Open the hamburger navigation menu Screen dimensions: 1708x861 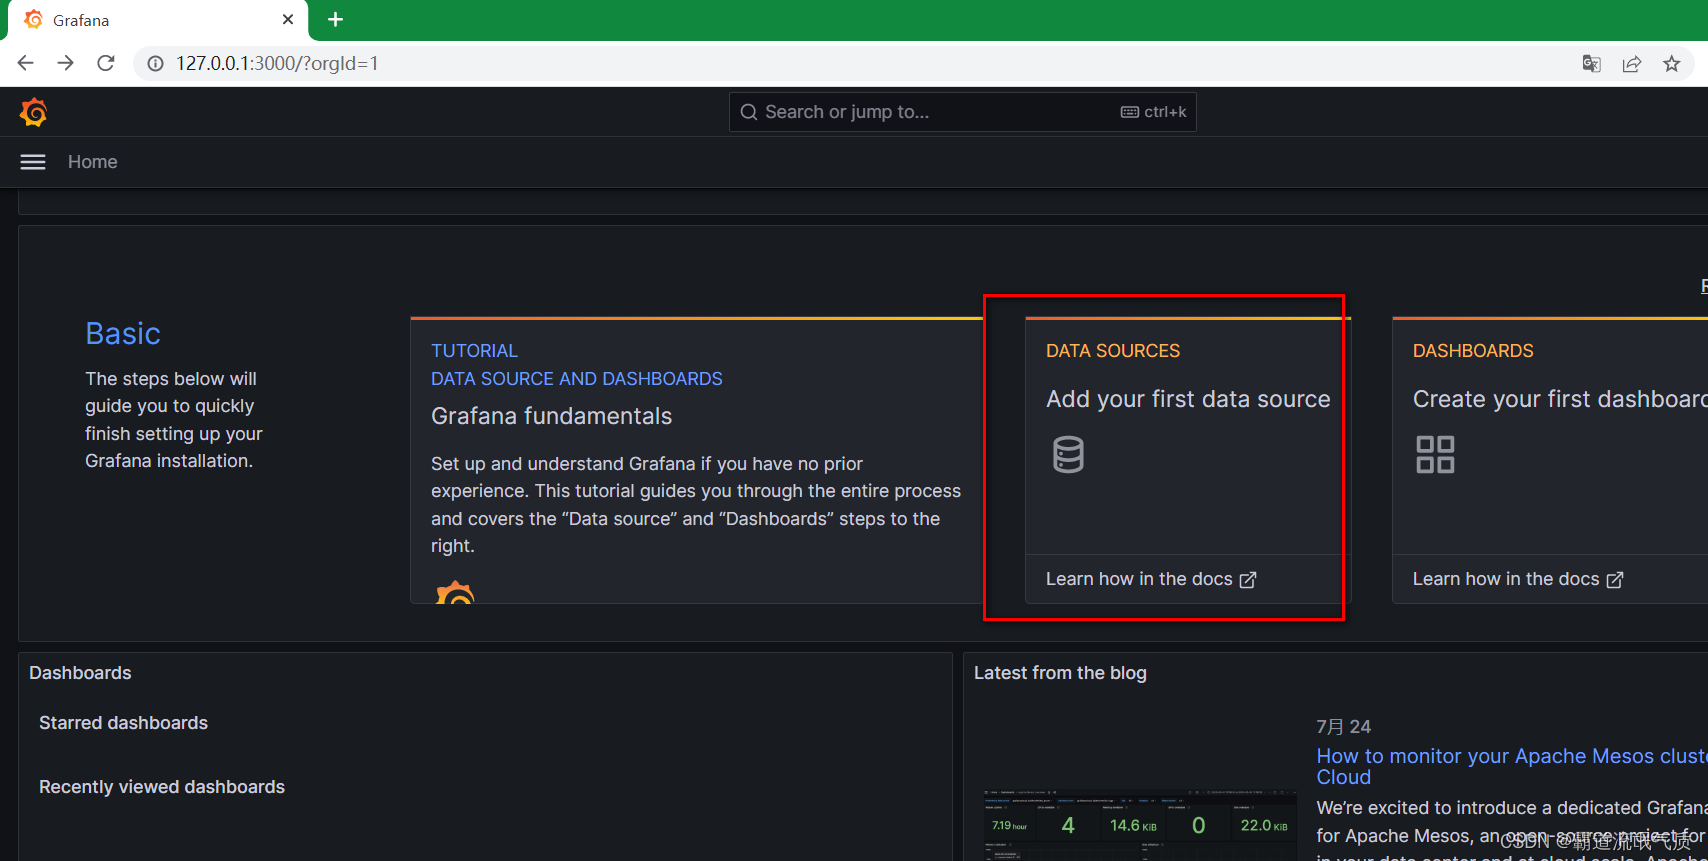tap(33, 162)
